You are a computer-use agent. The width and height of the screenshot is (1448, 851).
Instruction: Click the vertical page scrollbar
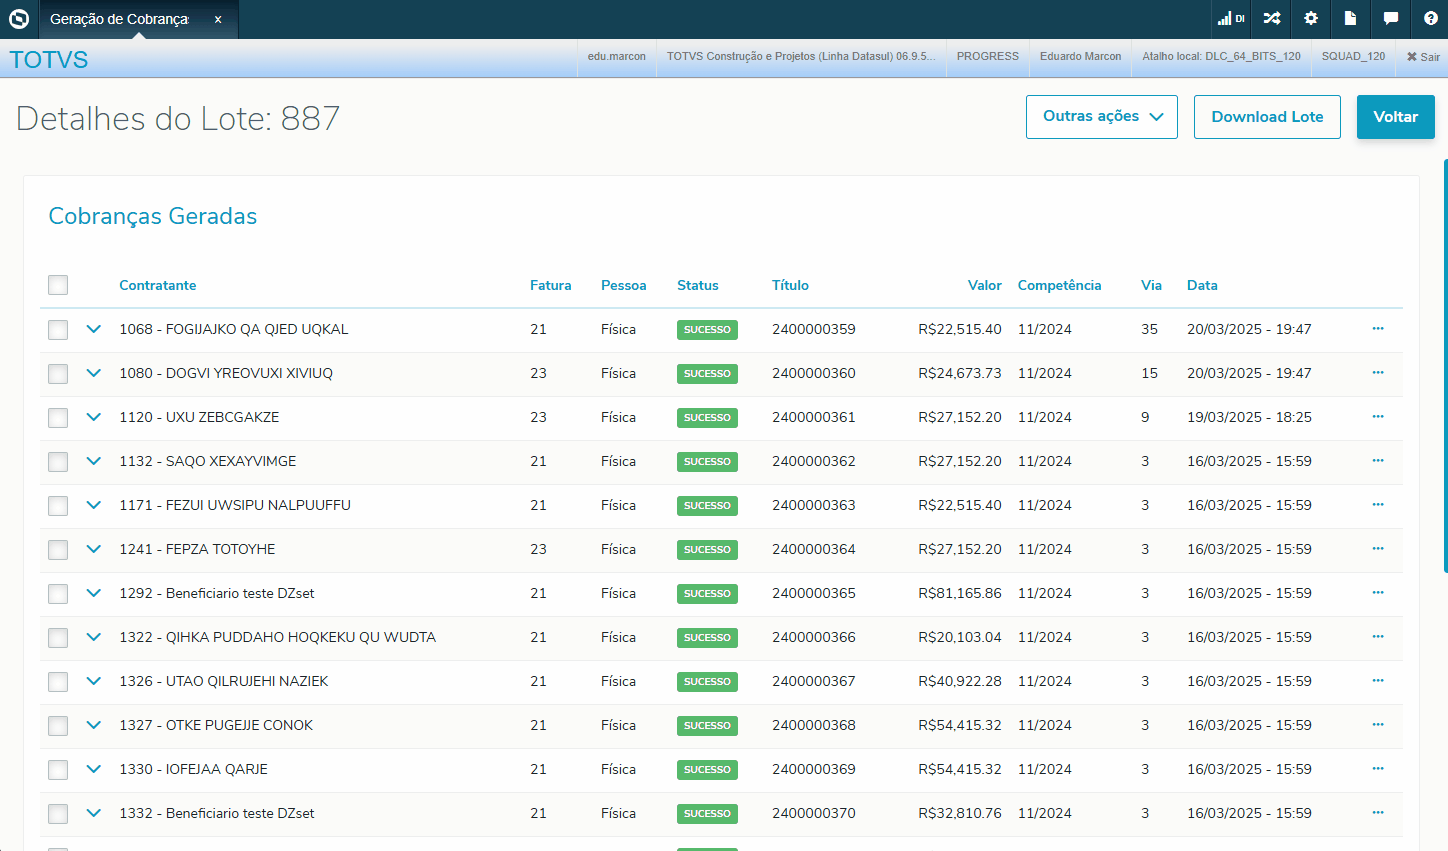coord(1445,366)
